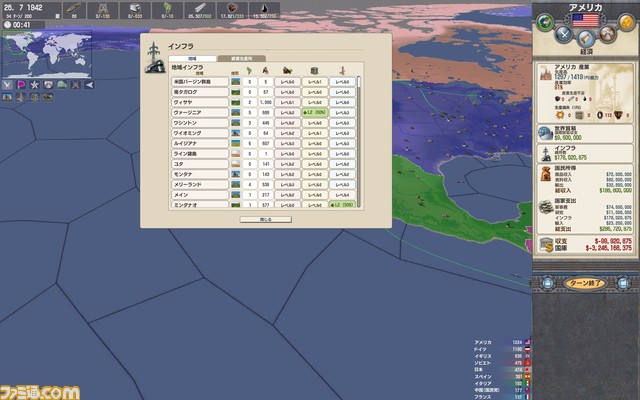Click the American flag emblem

point(585,20)
